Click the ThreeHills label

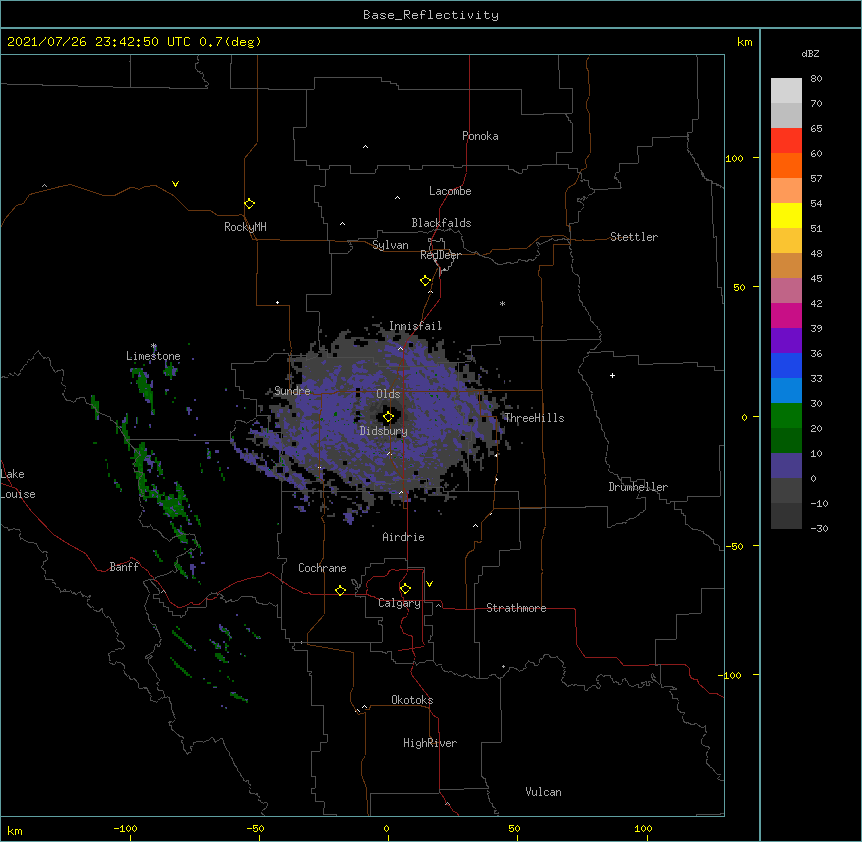534,418
